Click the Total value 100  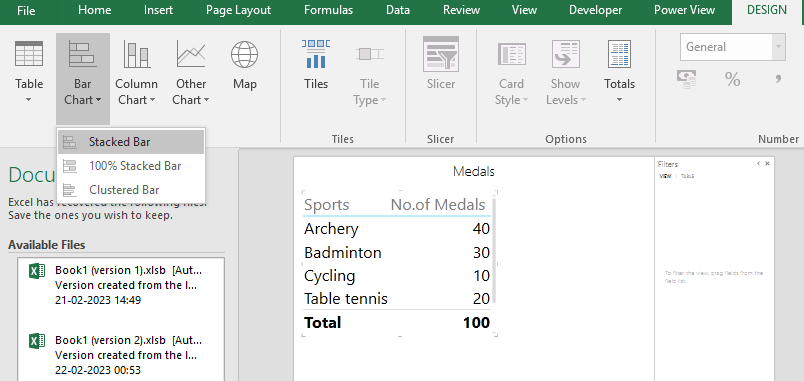pos(476,323)
